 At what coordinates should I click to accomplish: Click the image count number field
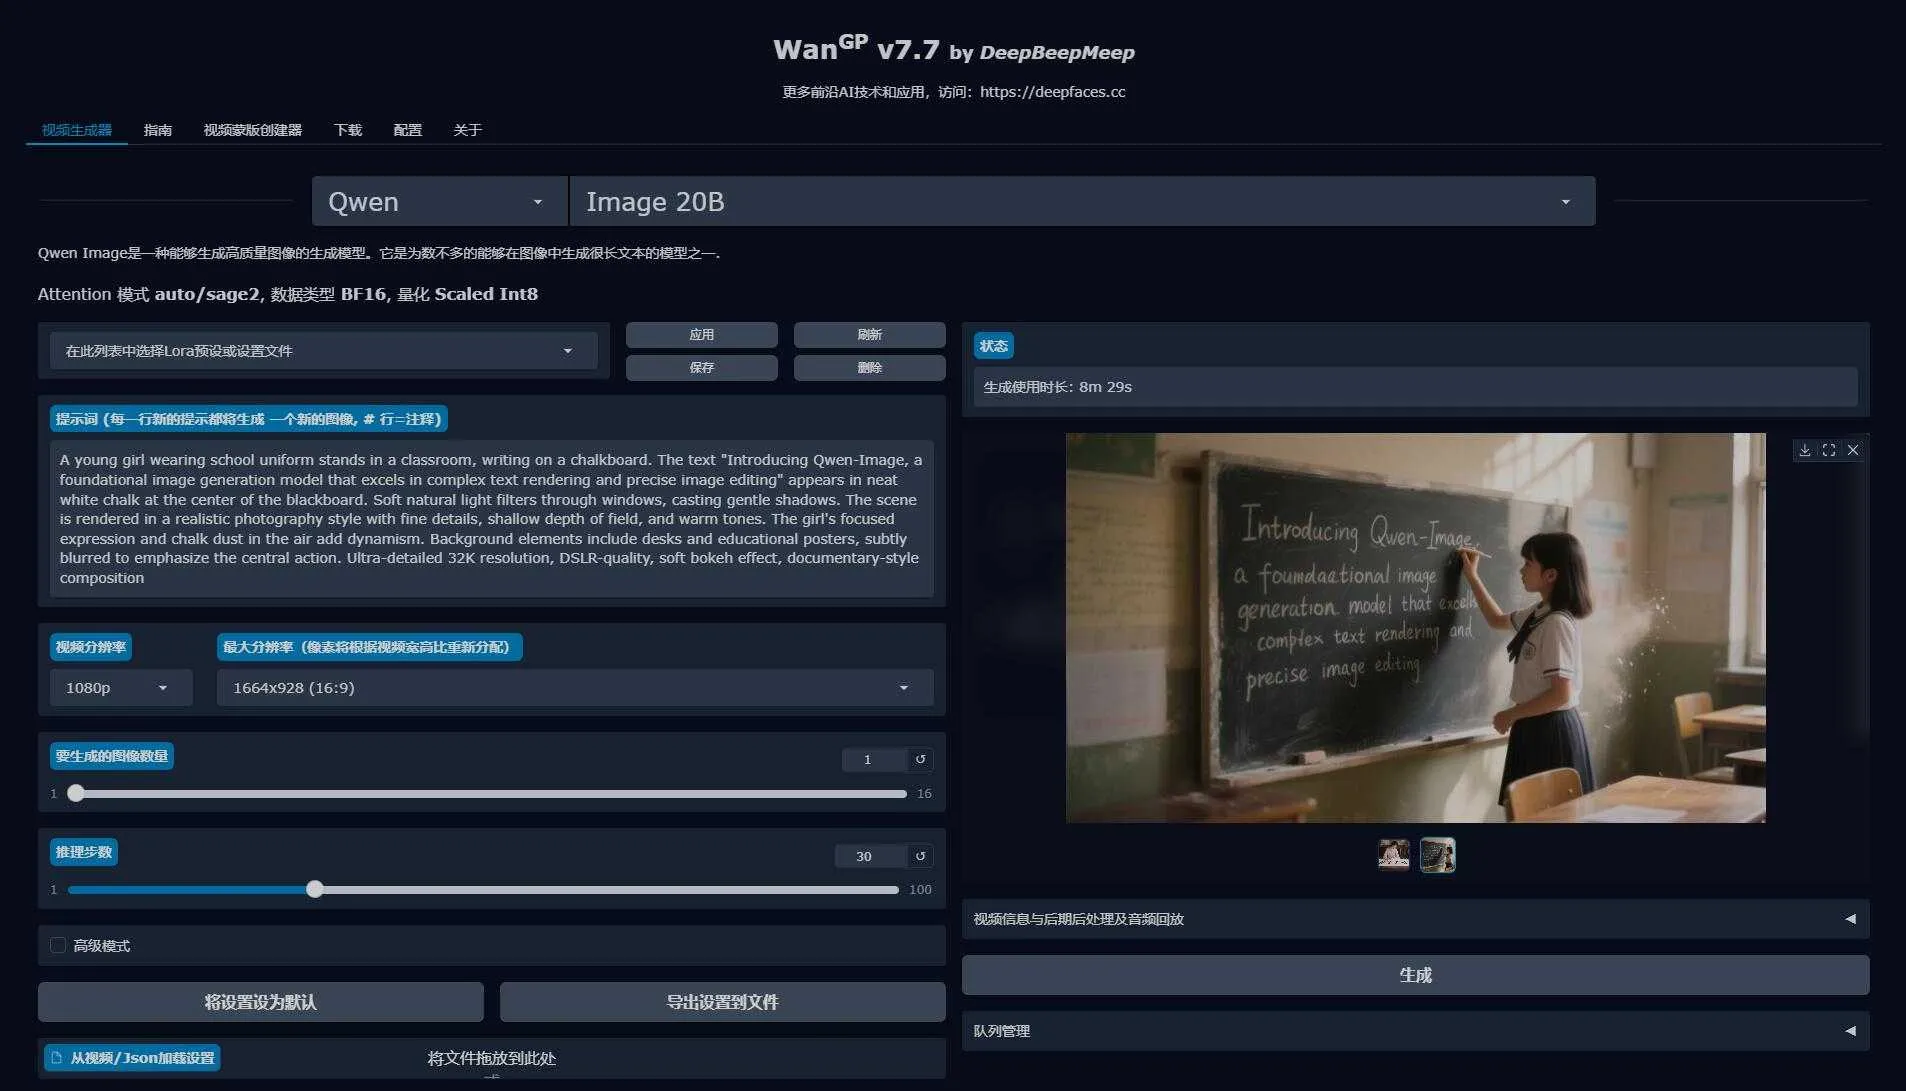pos(874,760)
